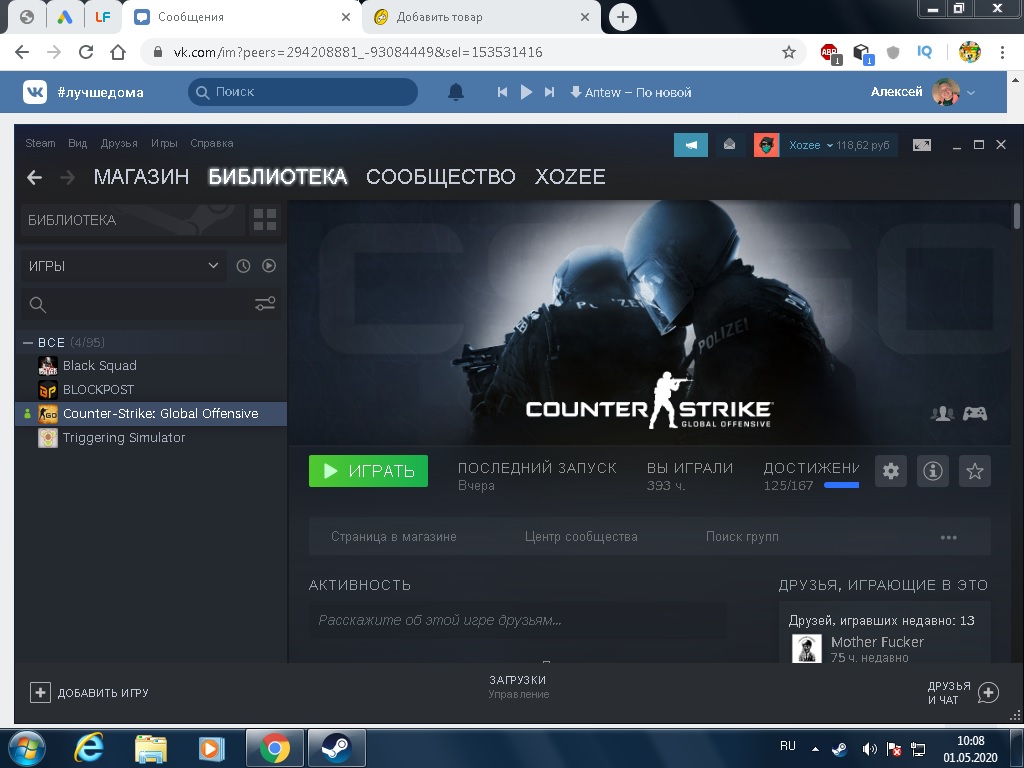This screenshot has width=1024, height=768.
Task: Go to the СООБЩЕСТВО tab
Action: (x=441, y=177)
